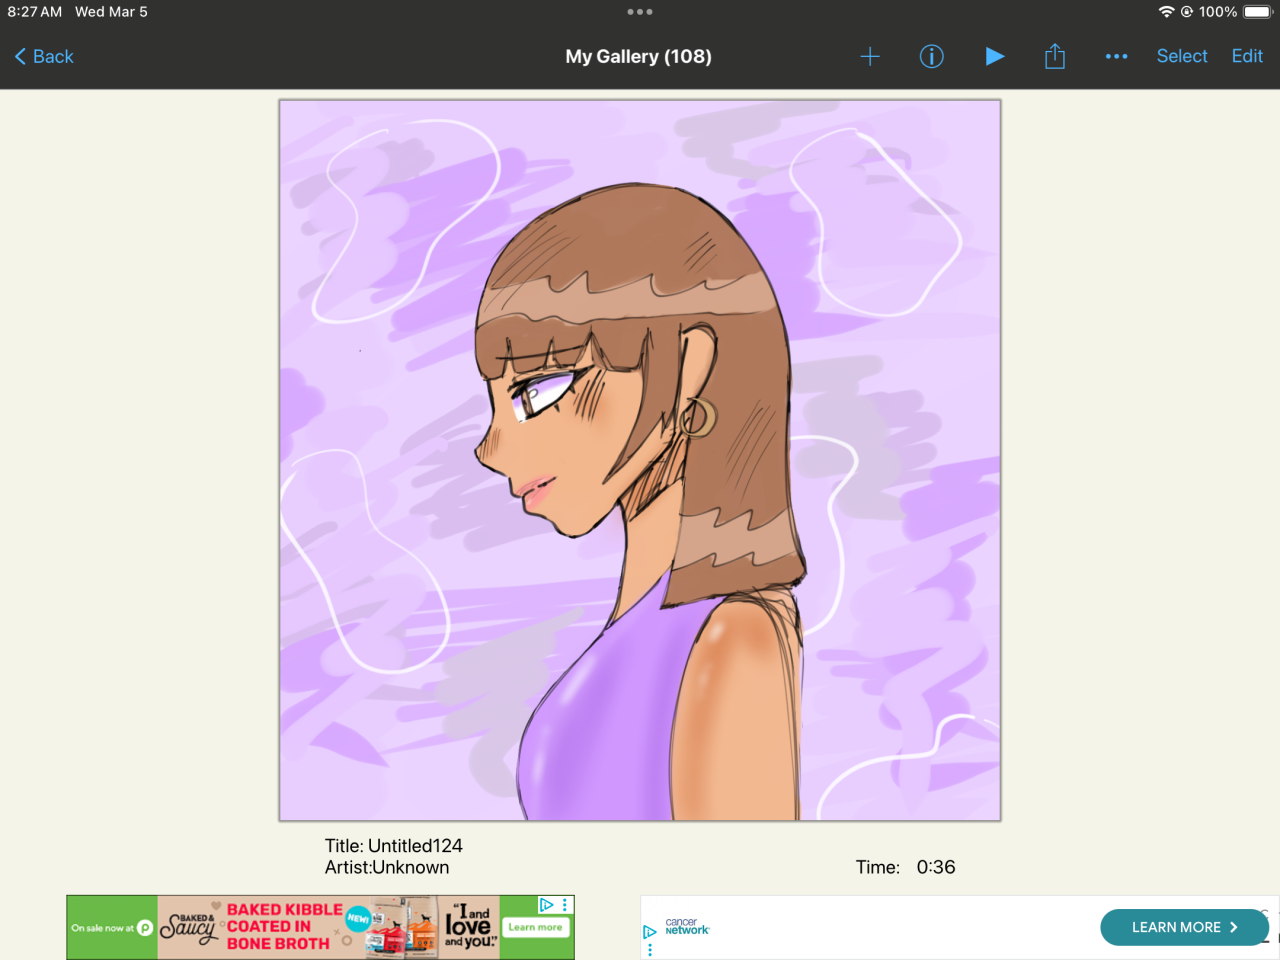This screenshot has width=1280, height=960.
Task: Tap the 100% battery percentage
Action: [x=1218, y=12]
